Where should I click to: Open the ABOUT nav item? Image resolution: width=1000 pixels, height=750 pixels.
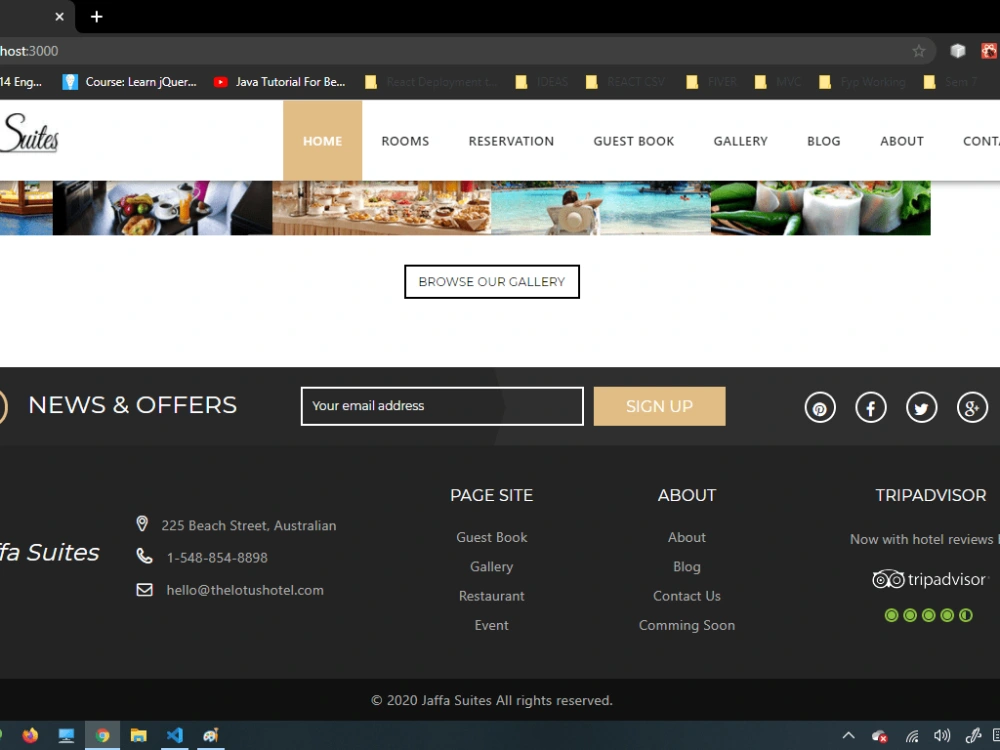point(902,141)
